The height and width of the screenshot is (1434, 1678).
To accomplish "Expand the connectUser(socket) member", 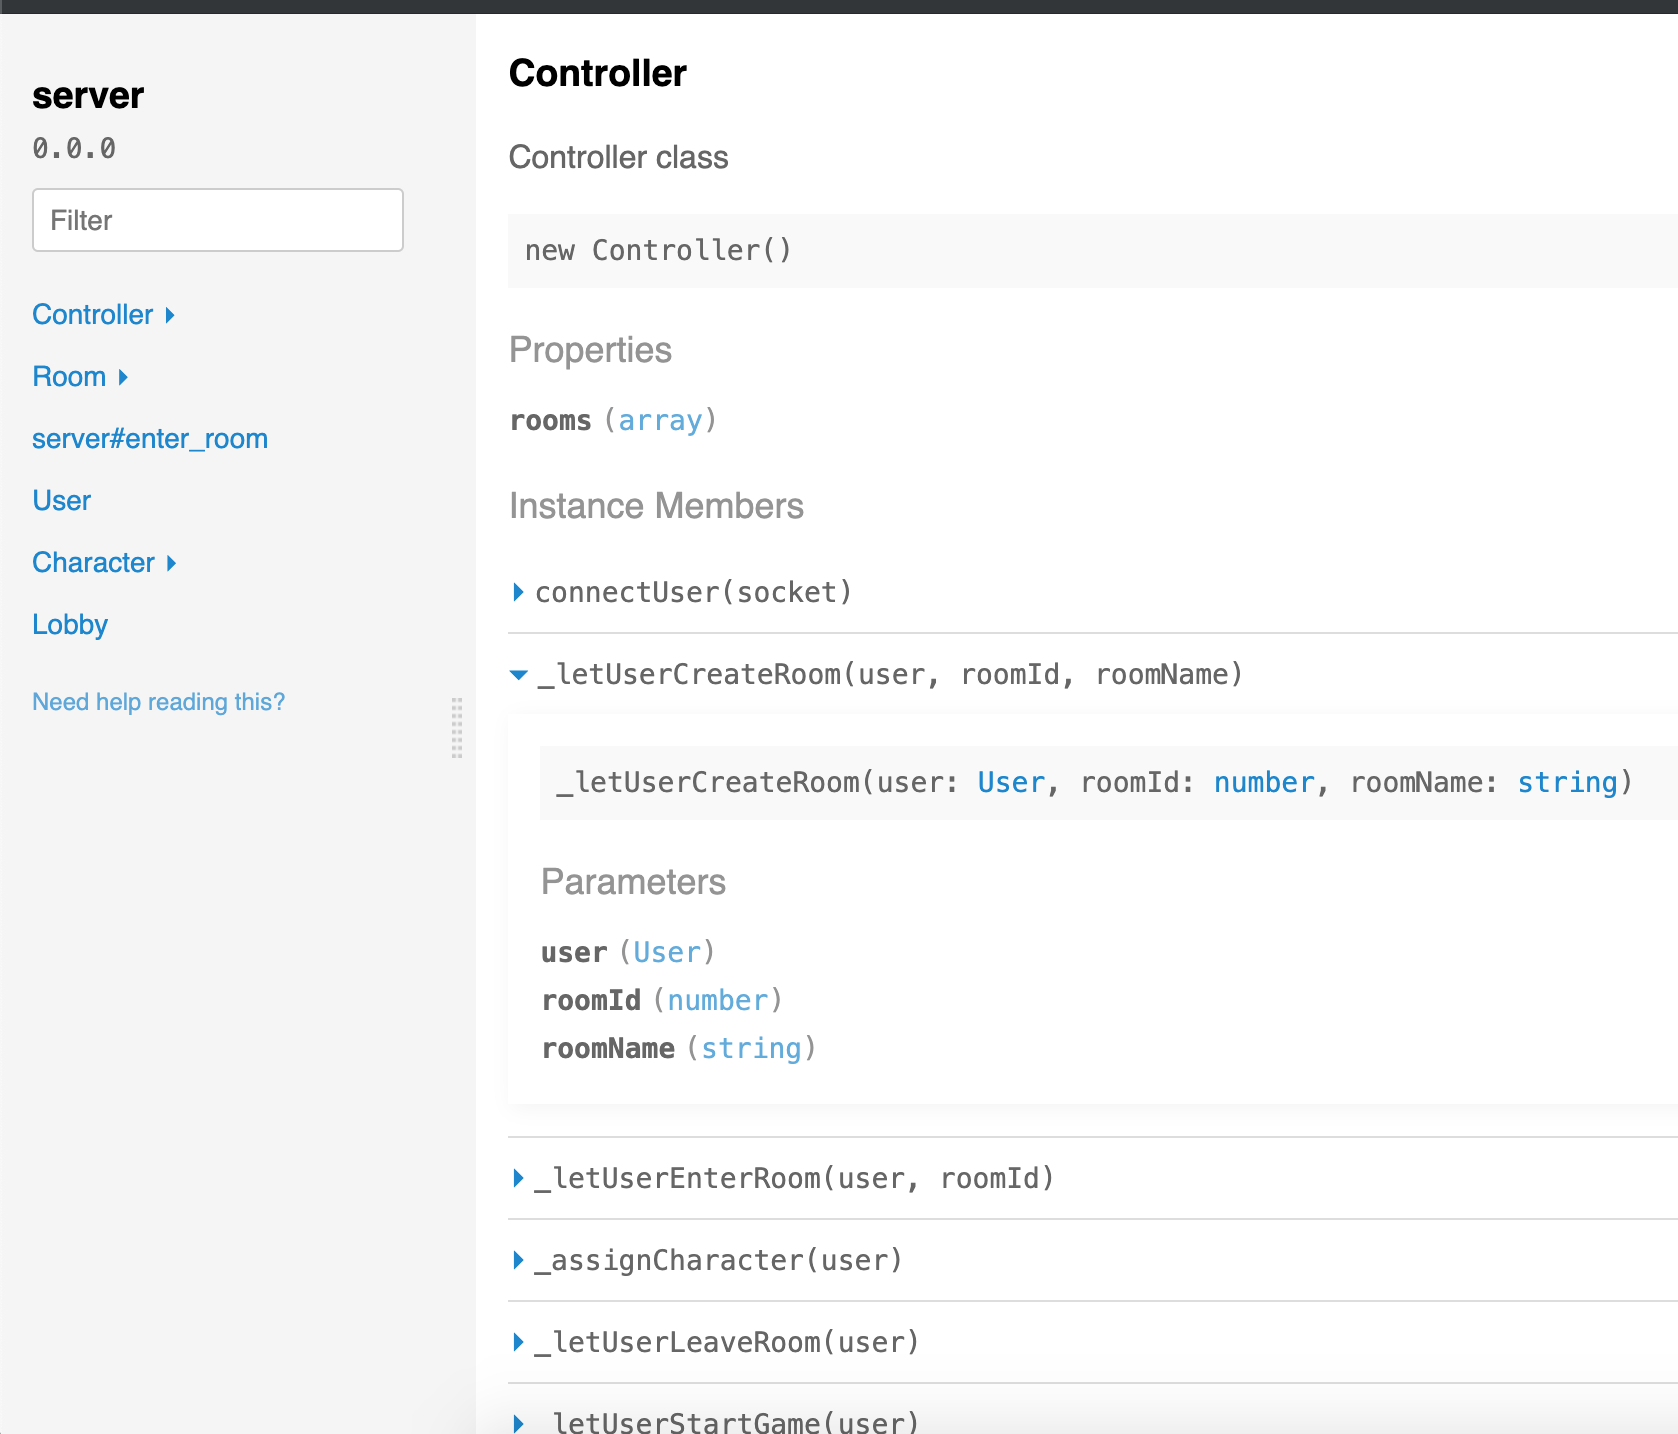I will tap(518, 592).
